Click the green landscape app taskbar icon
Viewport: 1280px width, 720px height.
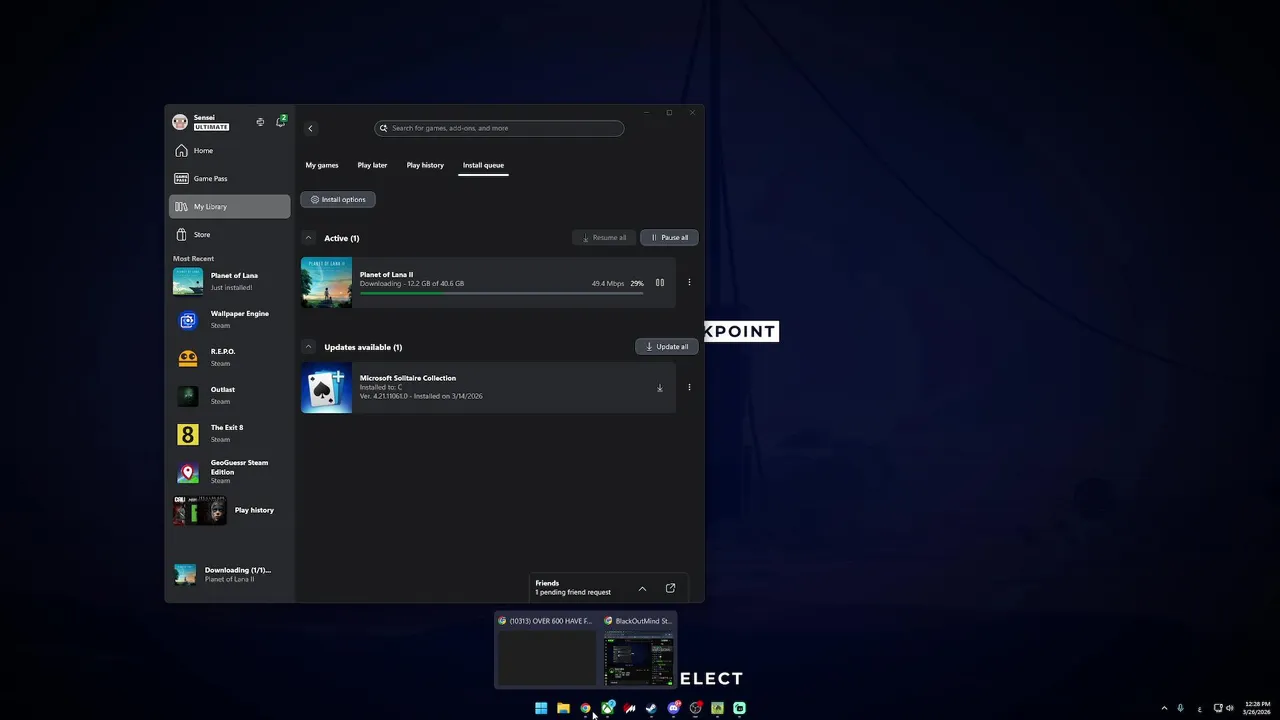717,708
